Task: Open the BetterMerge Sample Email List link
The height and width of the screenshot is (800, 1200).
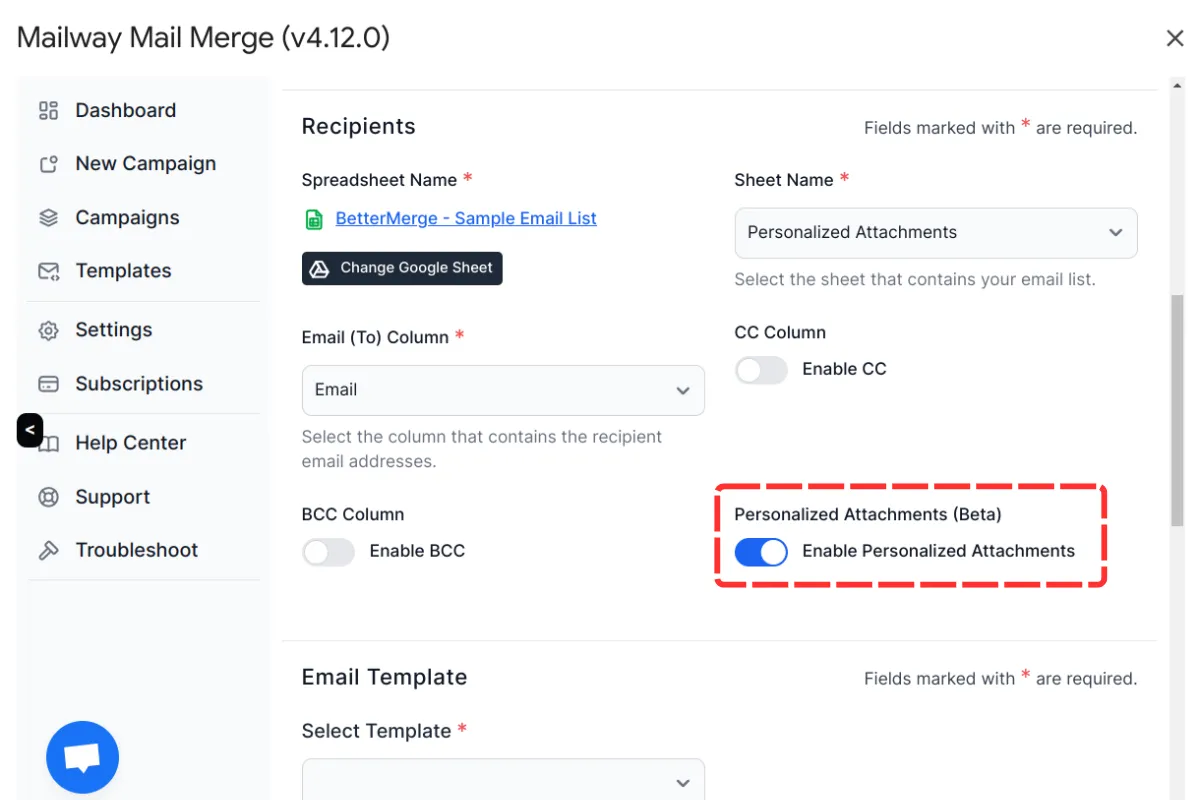Action: click(466, 218)
